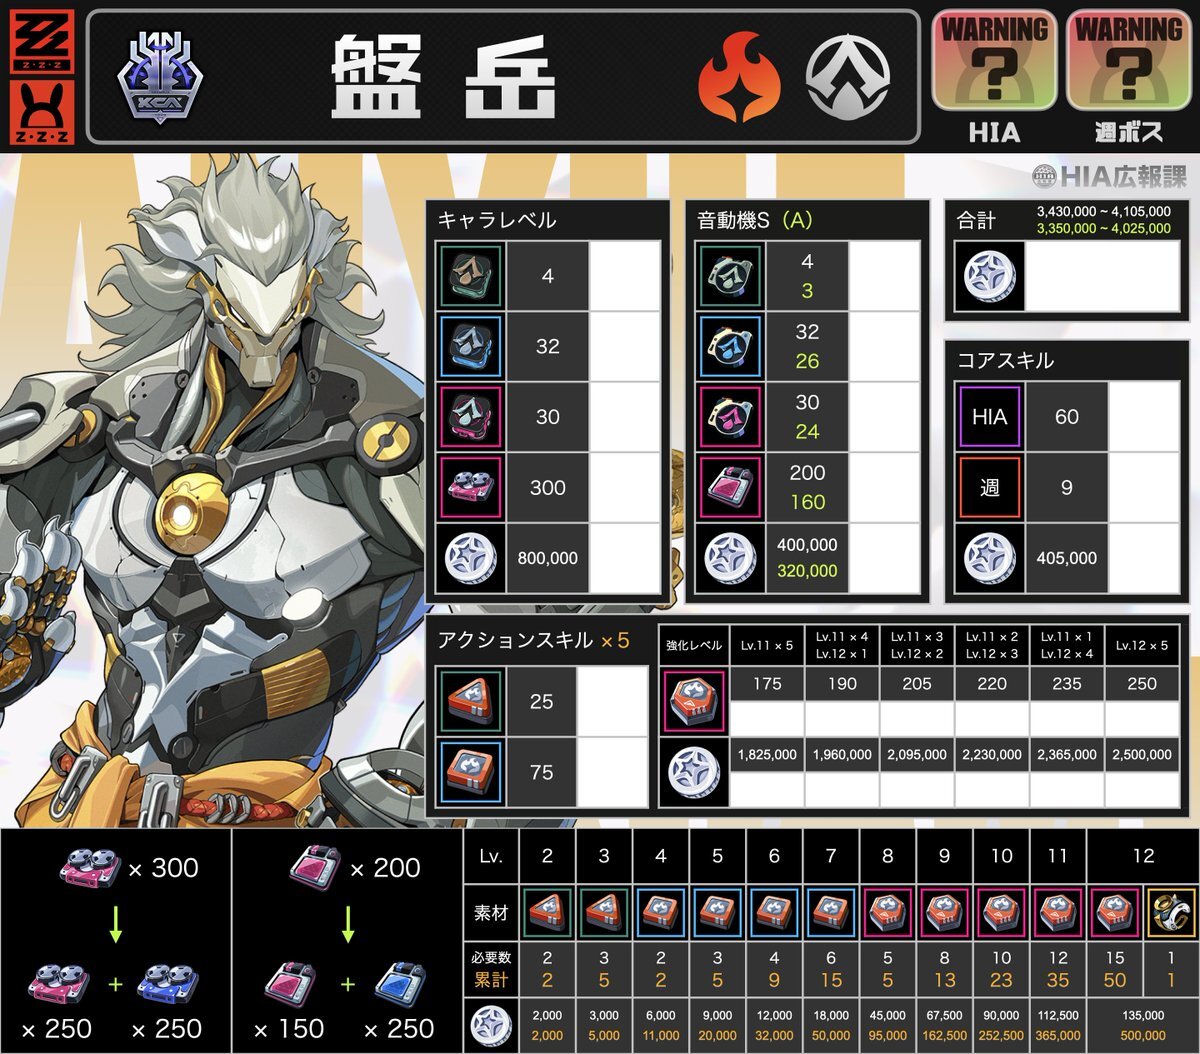Click the Denny coin icon in 合計 panel

point(989,277)
